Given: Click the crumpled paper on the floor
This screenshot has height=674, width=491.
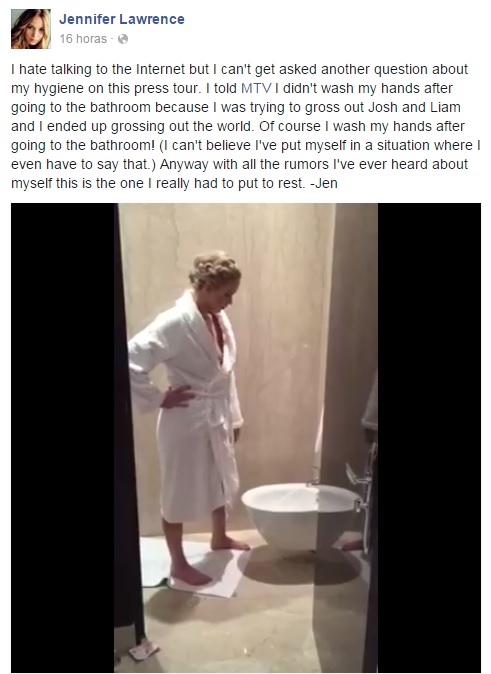Looking at the screenshot, I should 144,649.
